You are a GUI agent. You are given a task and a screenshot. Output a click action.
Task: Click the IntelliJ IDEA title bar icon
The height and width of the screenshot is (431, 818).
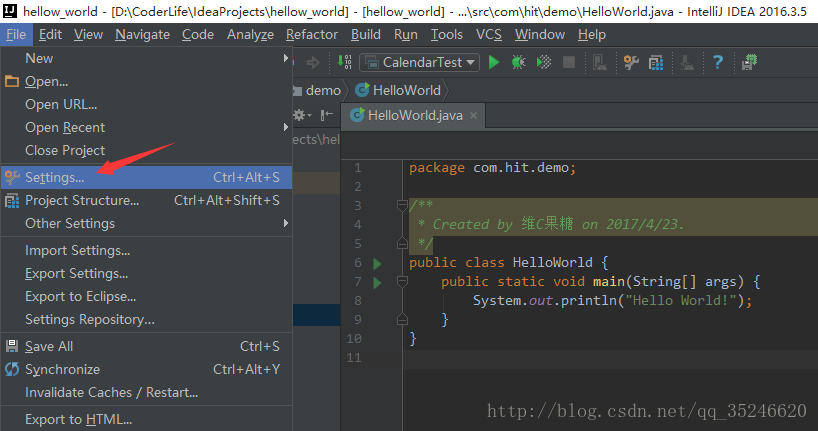coord(9,11)
